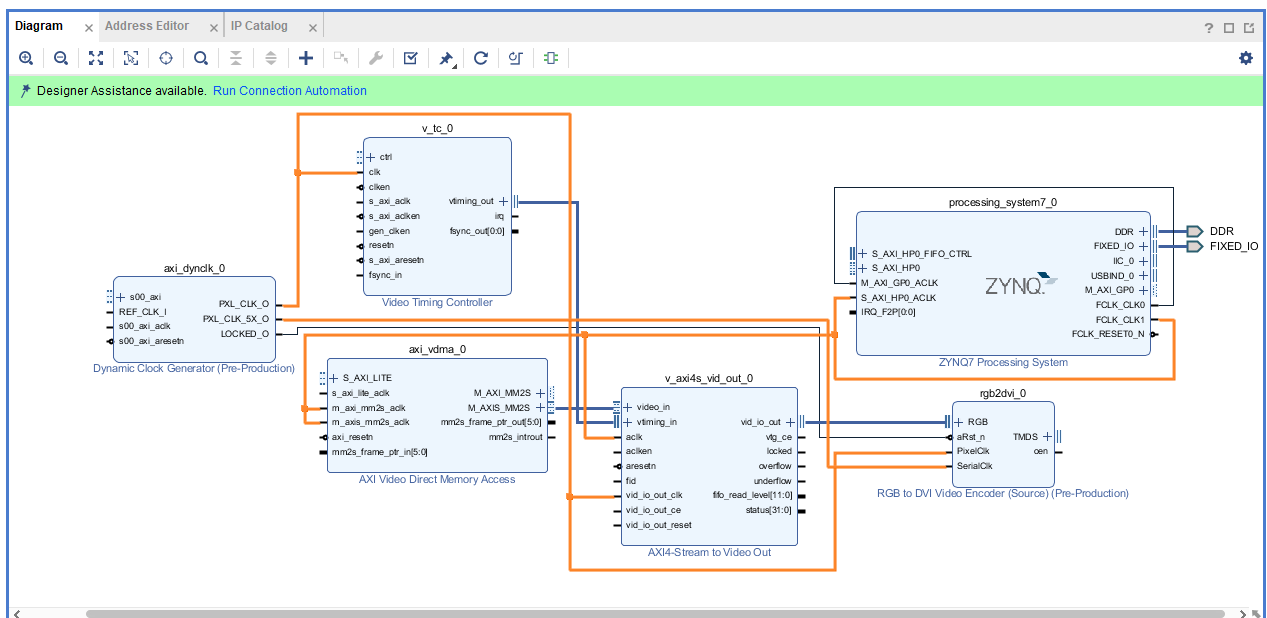Select the PixelClk pin on rgb2dvi_0
Viewport: 1267px width, 618px height.
pos(973,451)
